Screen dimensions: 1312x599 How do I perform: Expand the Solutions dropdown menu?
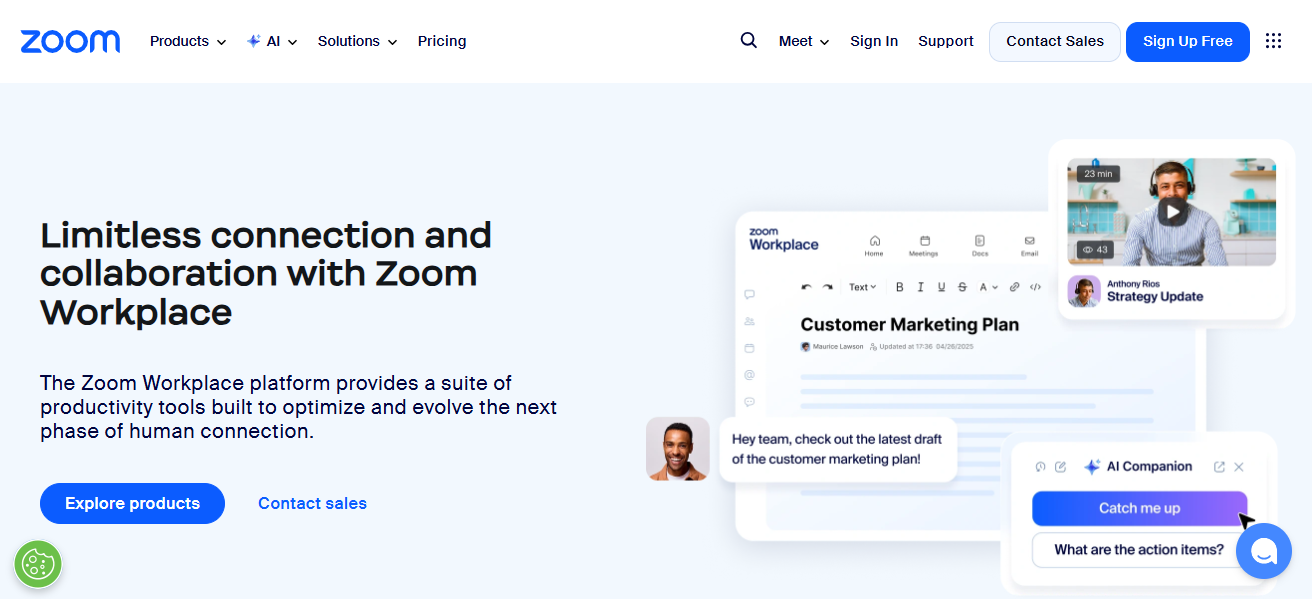pos(358,41)
